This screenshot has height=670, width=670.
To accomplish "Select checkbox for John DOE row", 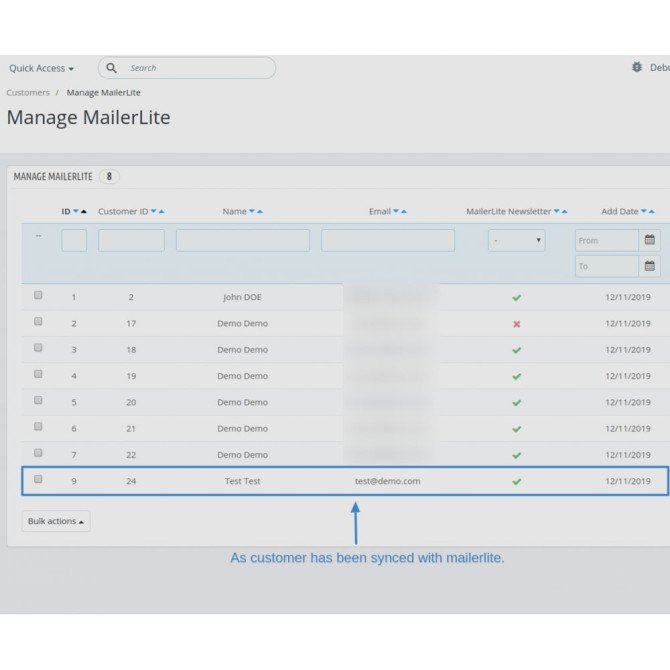I will [38, 295].
